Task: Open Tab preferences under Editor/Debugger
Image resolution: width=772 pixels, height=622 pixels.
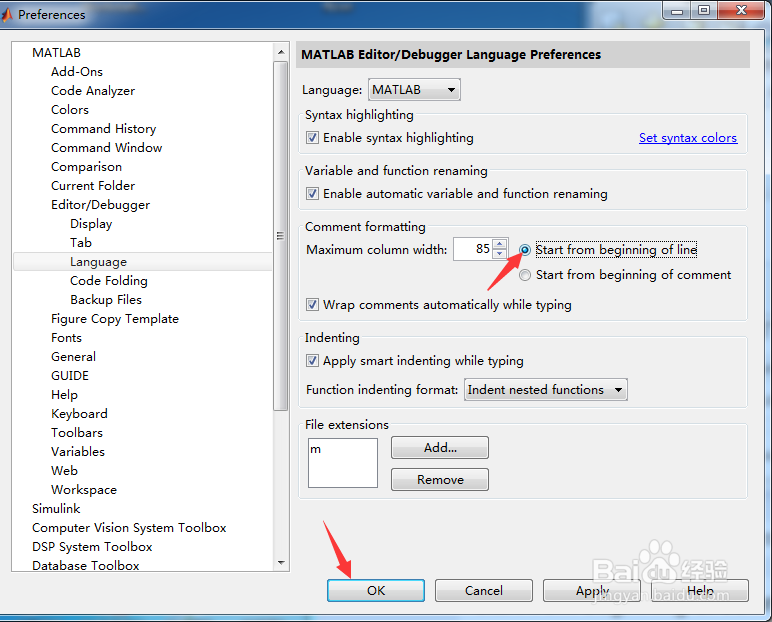Action: point(81,243)
